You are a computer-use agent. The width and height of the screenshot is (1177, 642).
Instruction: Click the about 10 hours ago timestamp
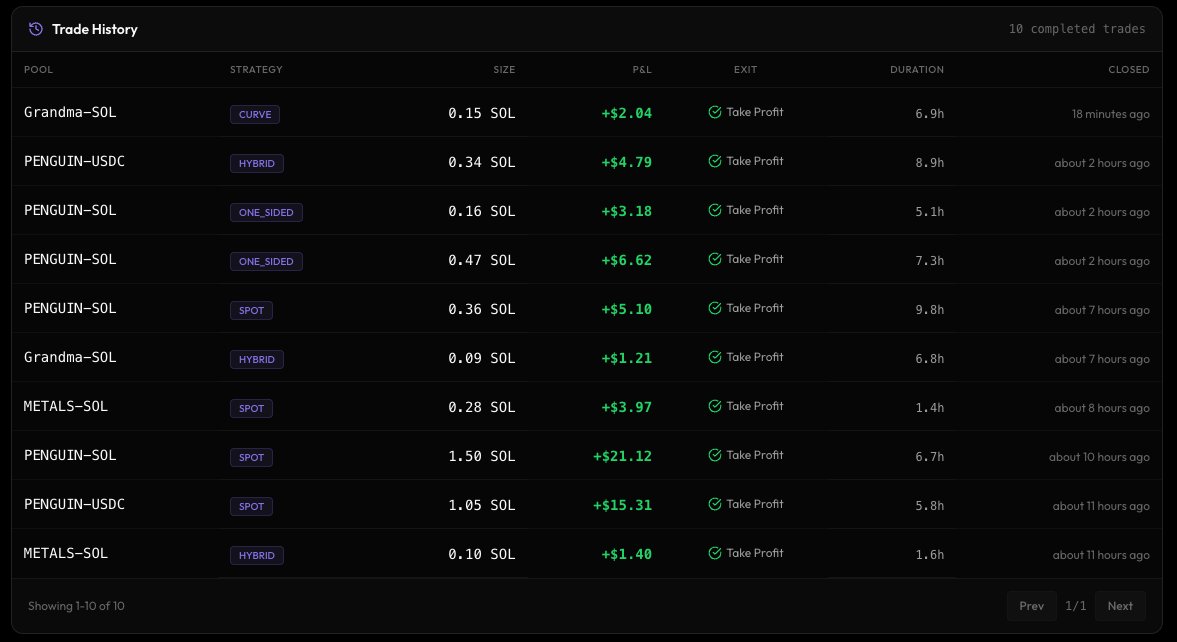(x=1099, y=457)
